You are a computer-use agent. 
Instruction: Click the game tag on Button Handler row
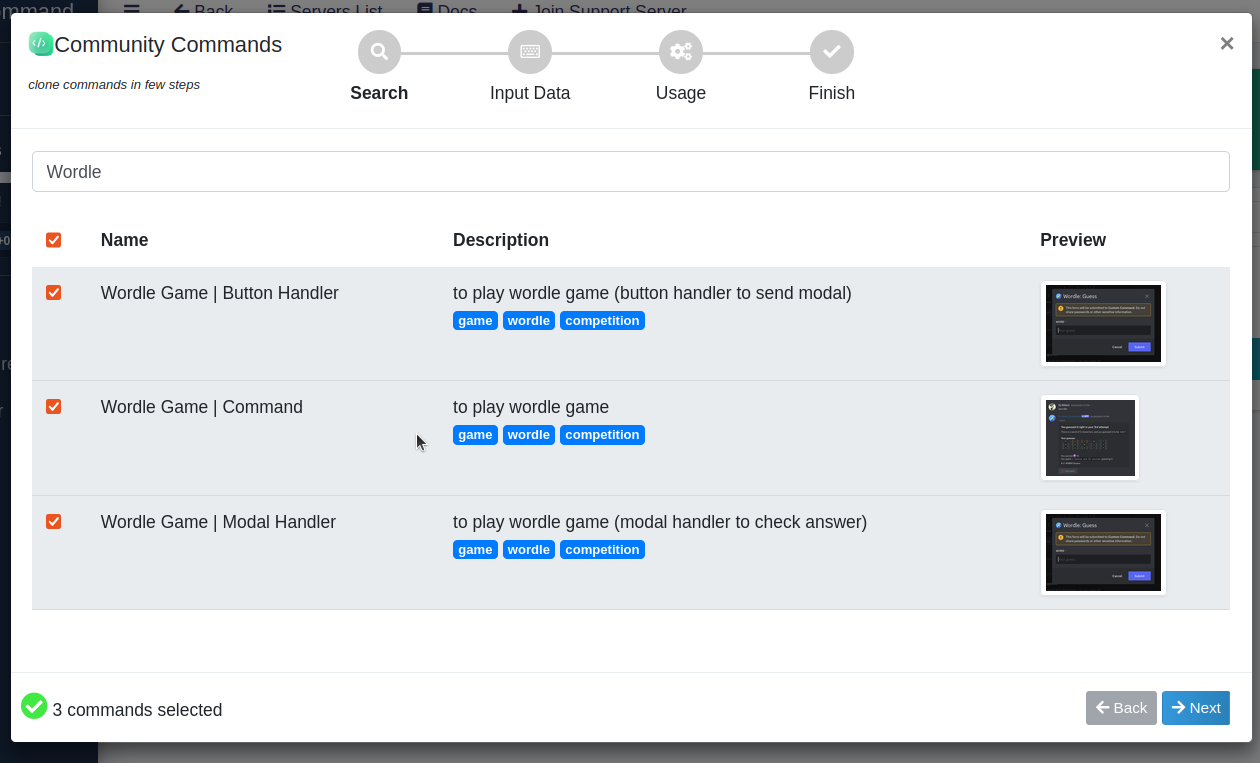coord(475,321)
